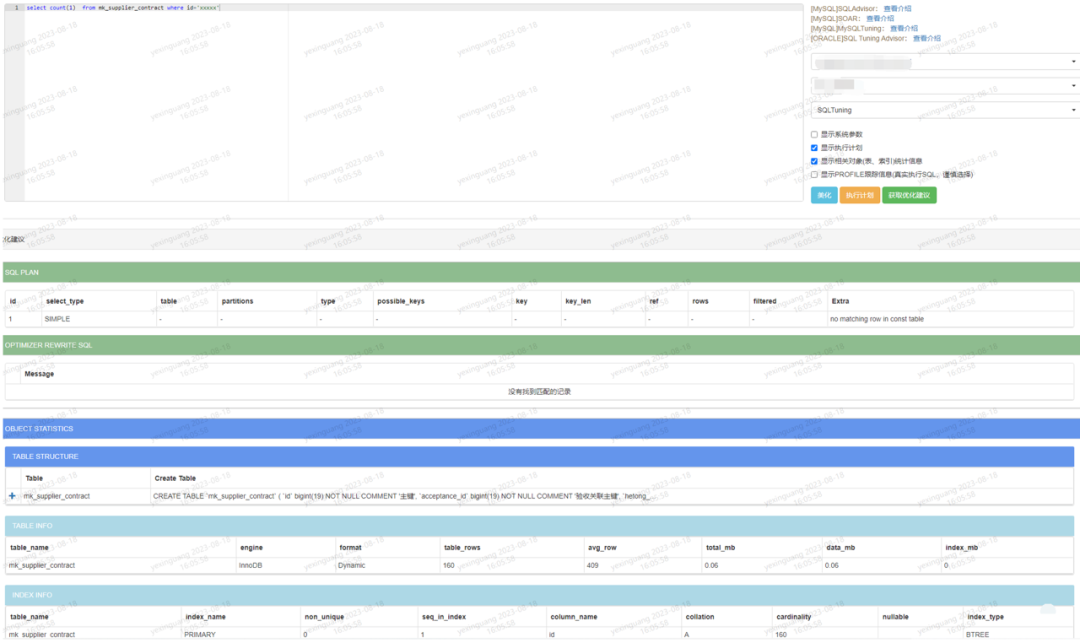Viewport: 1080px width, 643px height.
Task: Uncheck the 显示执行计划 checkbox
Action: pyautogui.click(x=814, y=147)
